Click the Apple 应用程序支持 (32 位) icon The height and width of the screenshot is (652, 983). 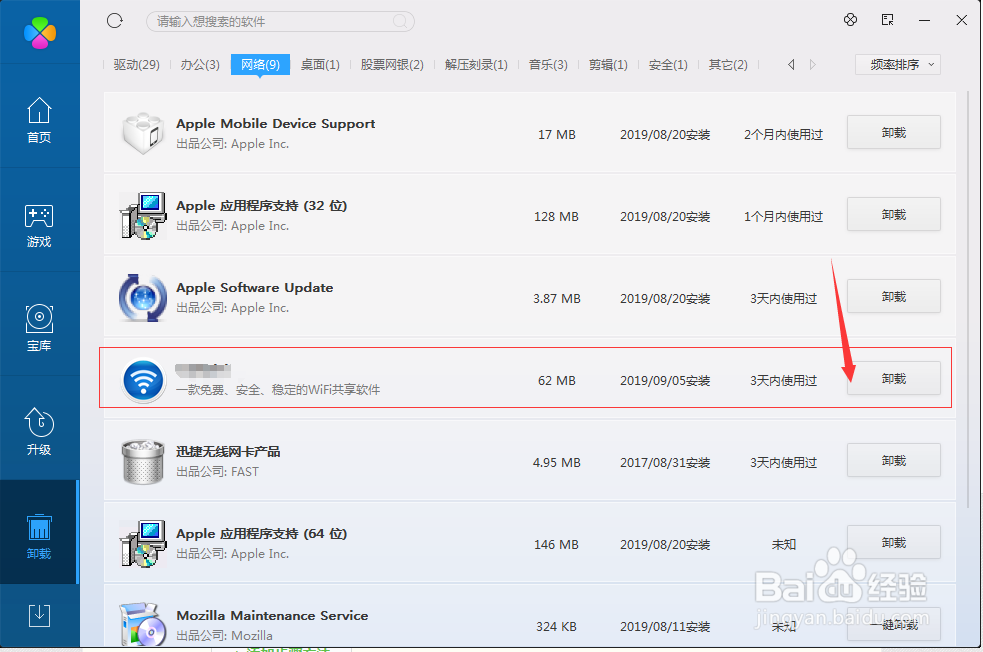(143, 216)
